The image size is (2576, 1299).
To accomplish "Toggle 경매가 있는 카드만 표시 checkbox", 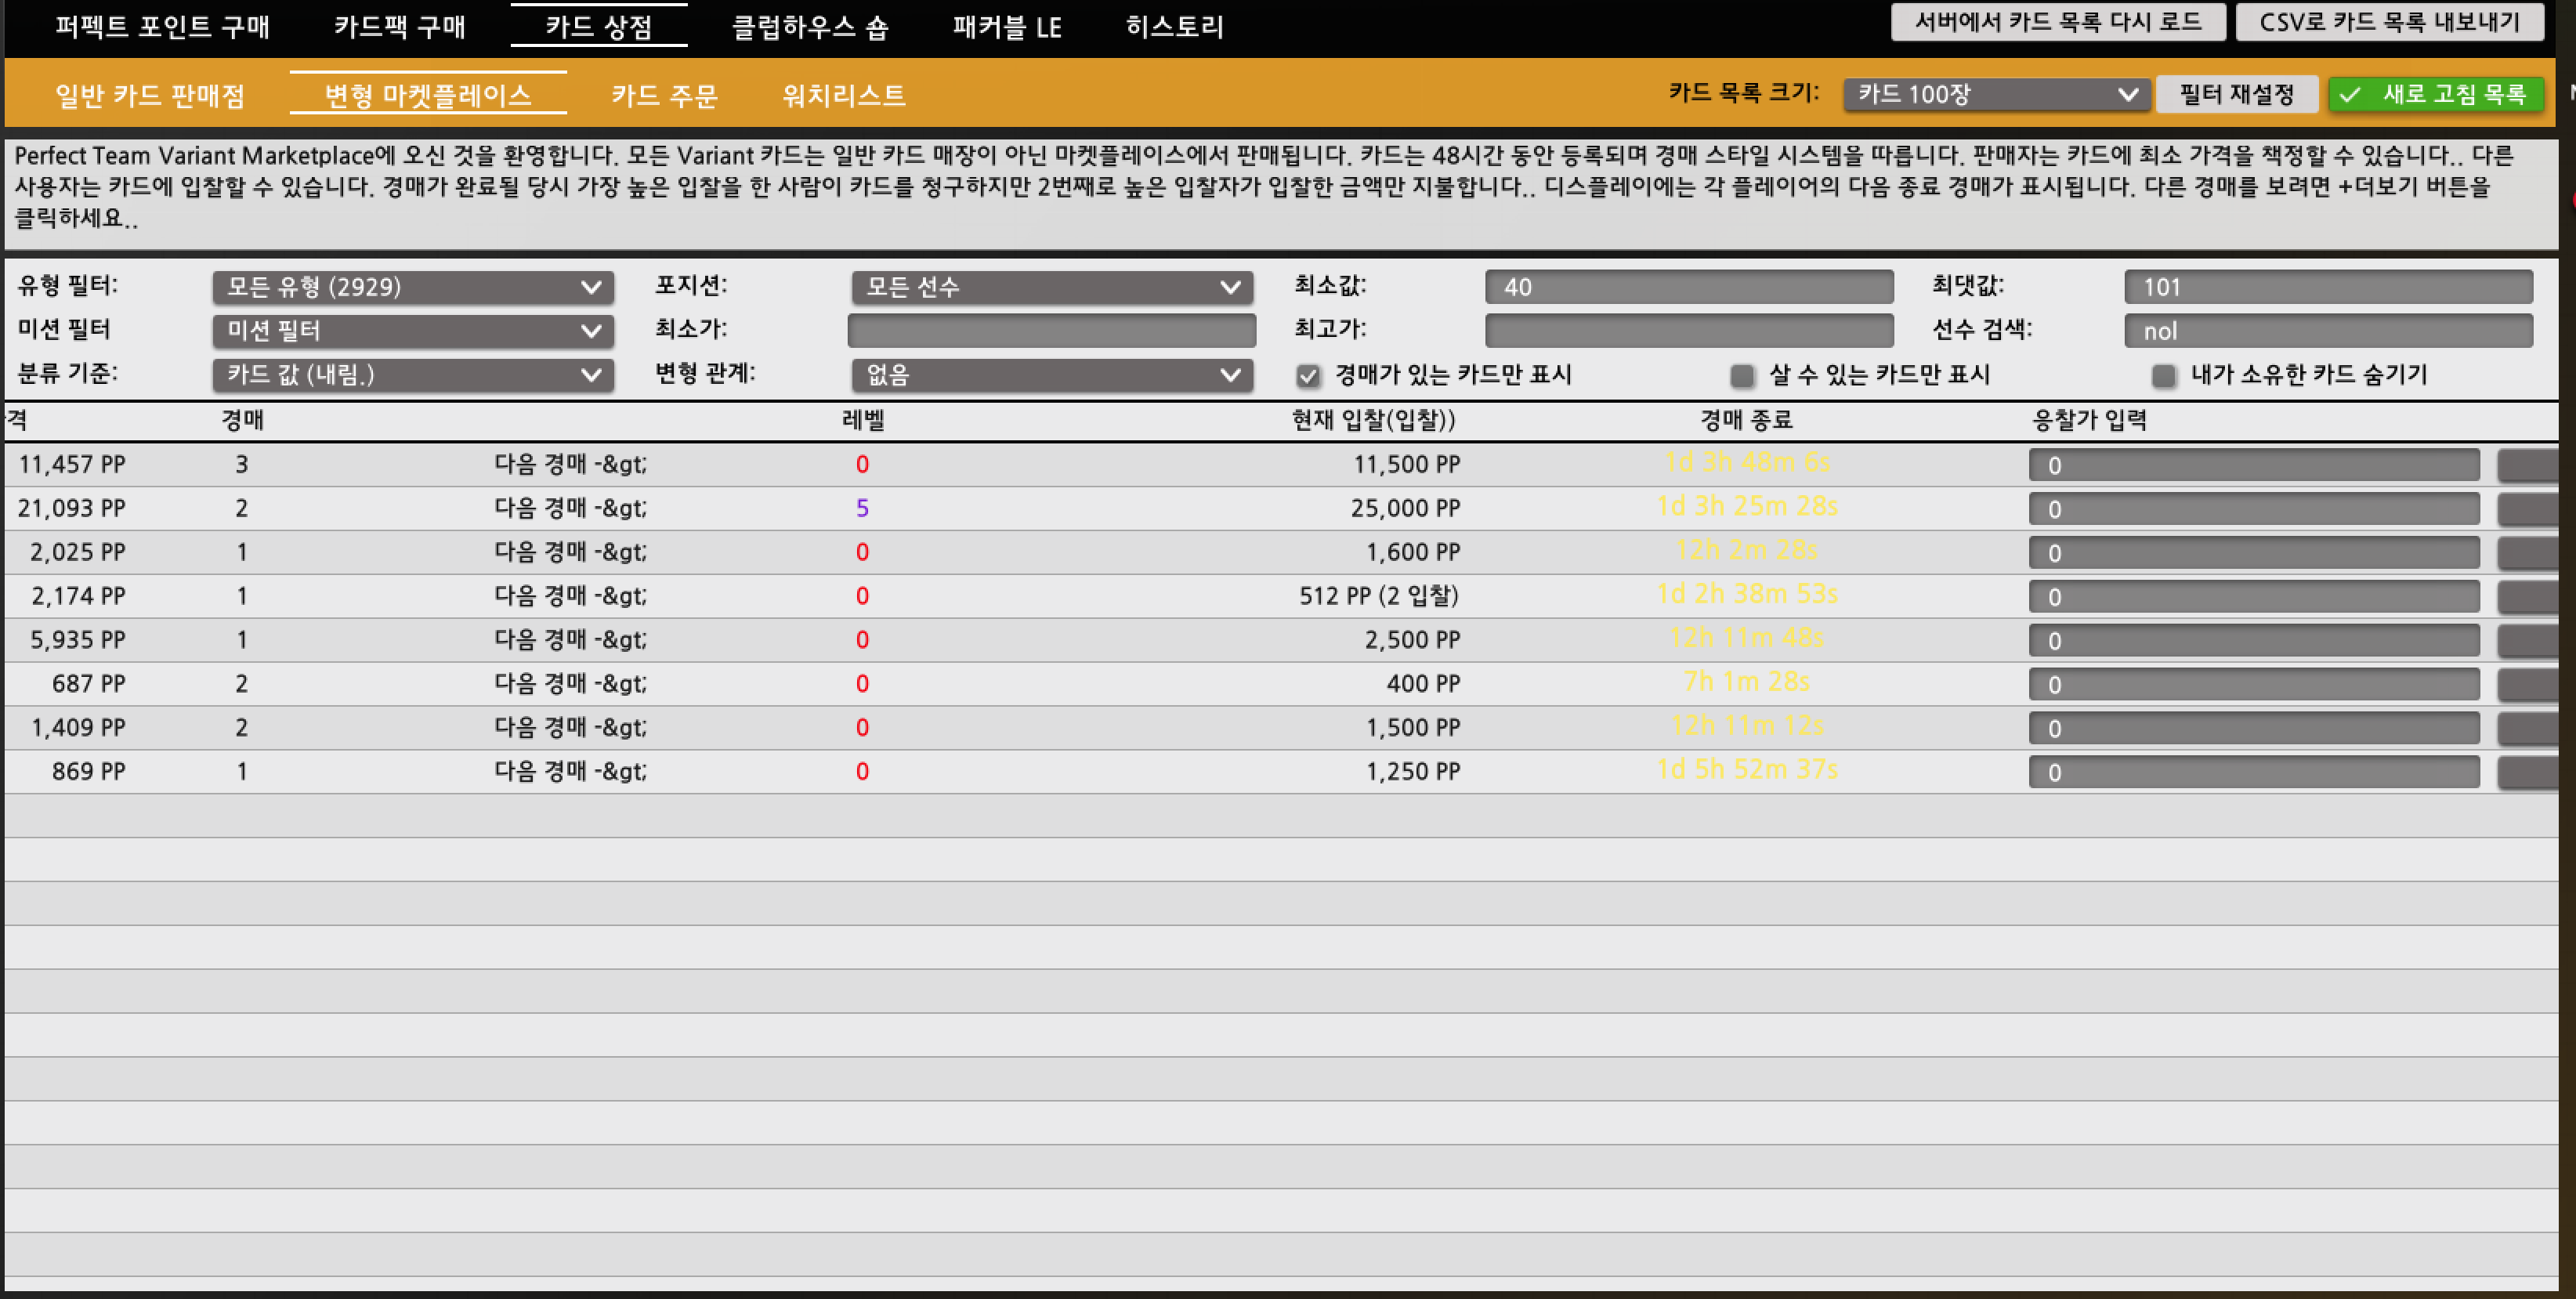I will tap(1308, 376).
